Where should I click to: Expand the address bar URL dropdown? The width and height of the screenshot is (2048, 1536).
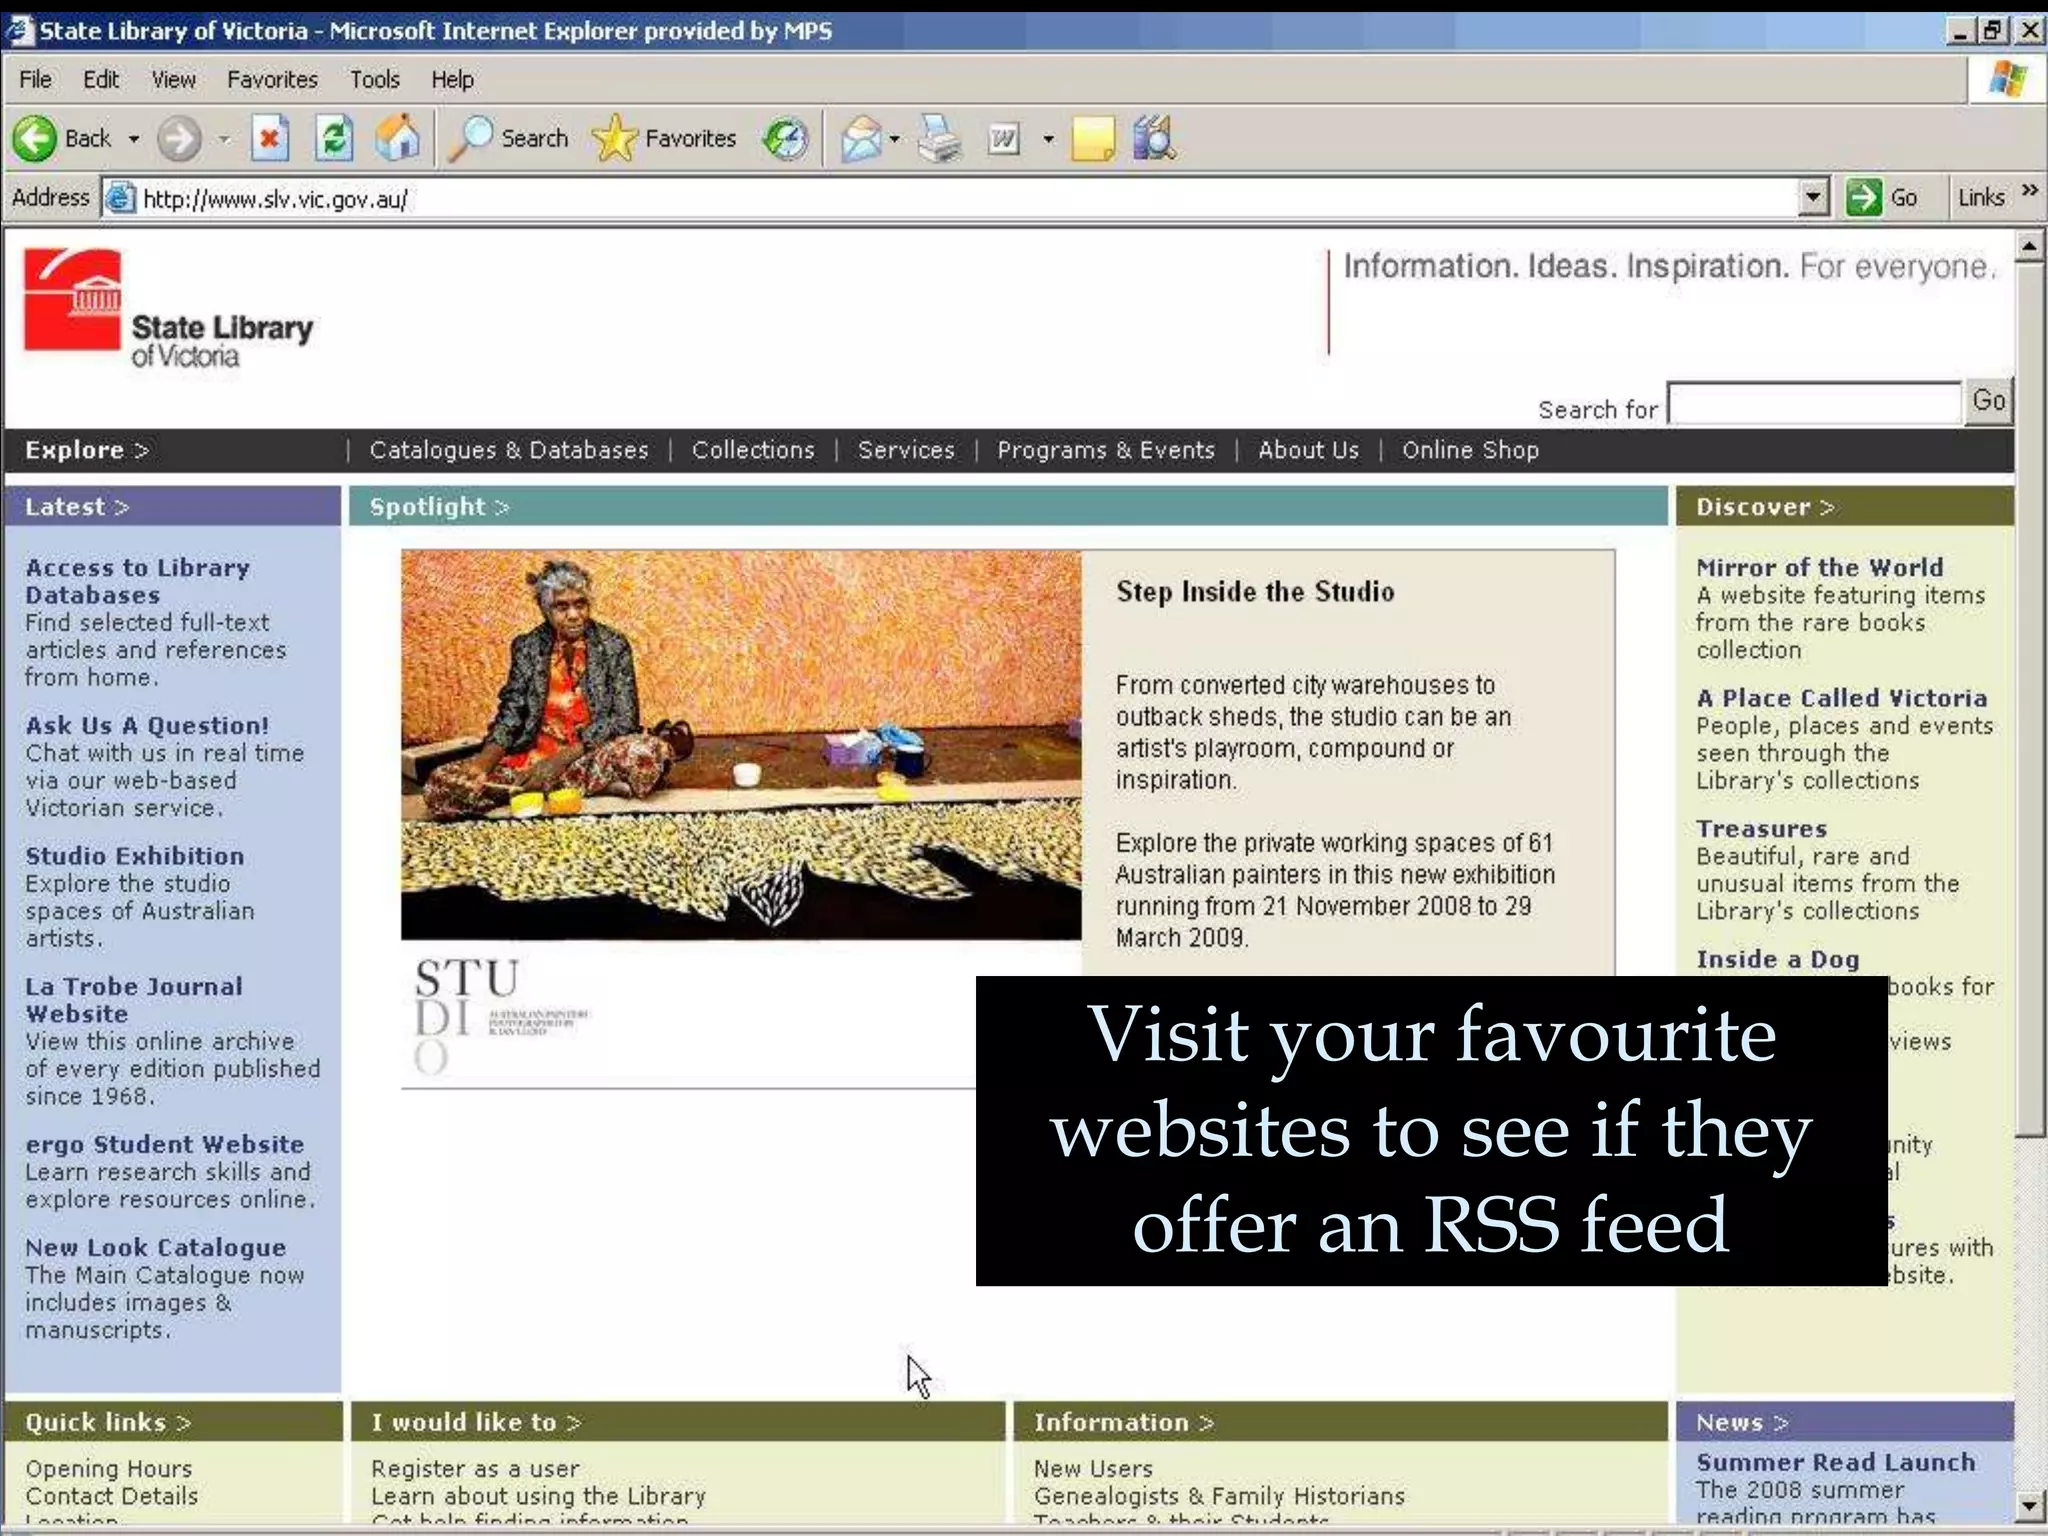pos(1813,197)
